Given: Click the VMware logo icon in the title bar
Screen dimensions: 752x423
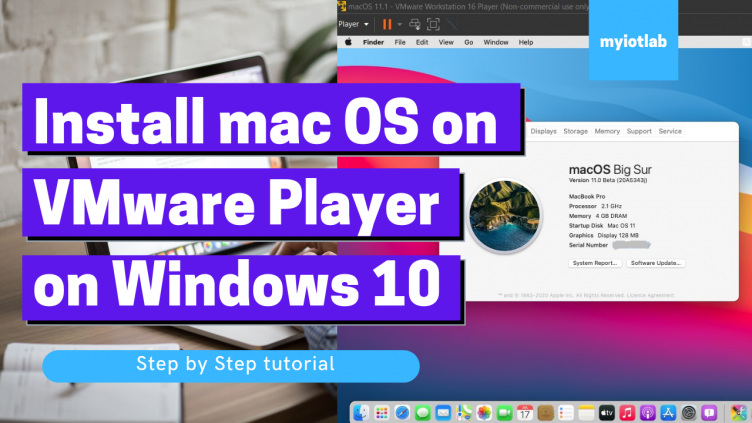Looking at the screenshot, I should coord(341,6).
